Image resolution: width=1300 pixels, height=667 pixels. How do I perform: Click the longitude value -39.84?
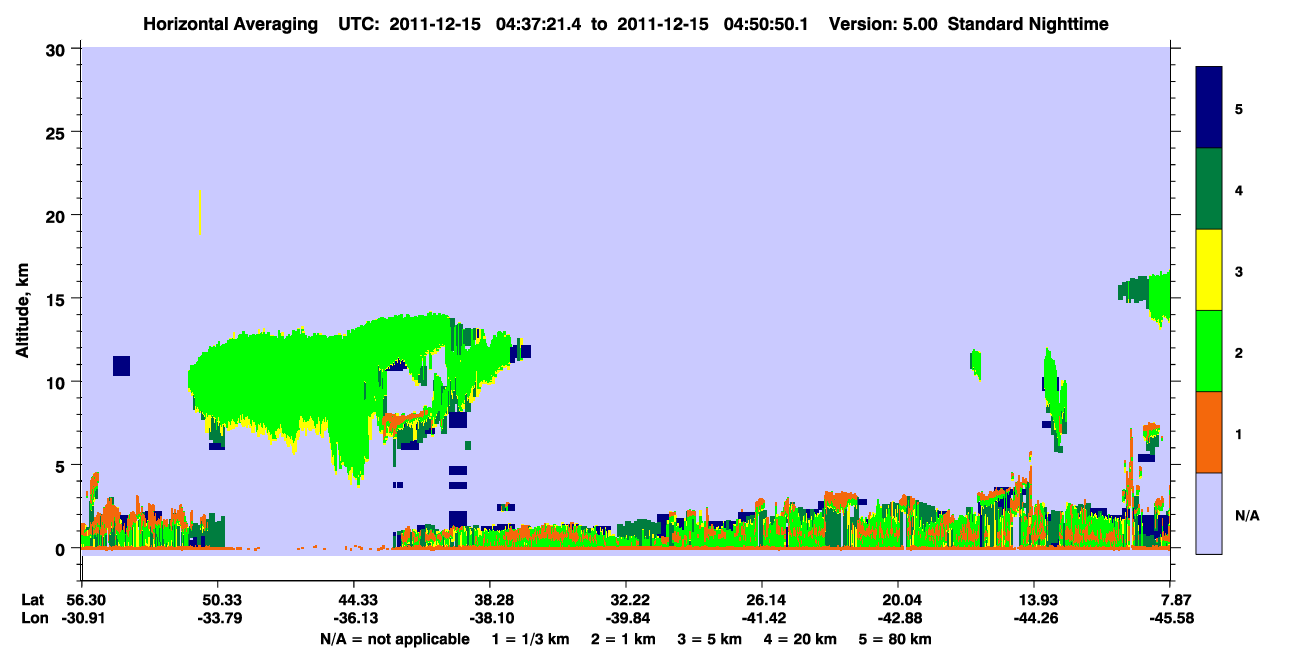(626, 618)
